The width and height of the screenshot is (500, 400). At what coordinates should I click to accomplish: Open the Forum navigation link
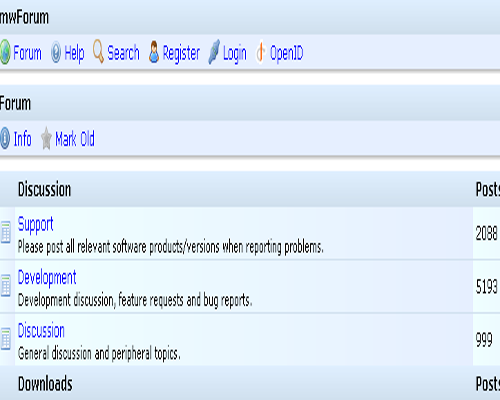tap(27, 53)
